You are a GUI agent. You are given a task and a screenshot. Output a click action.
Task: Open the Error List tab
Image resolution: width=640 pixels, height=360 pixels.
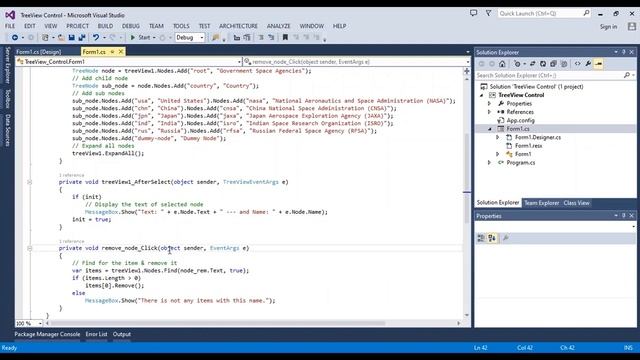96,334
